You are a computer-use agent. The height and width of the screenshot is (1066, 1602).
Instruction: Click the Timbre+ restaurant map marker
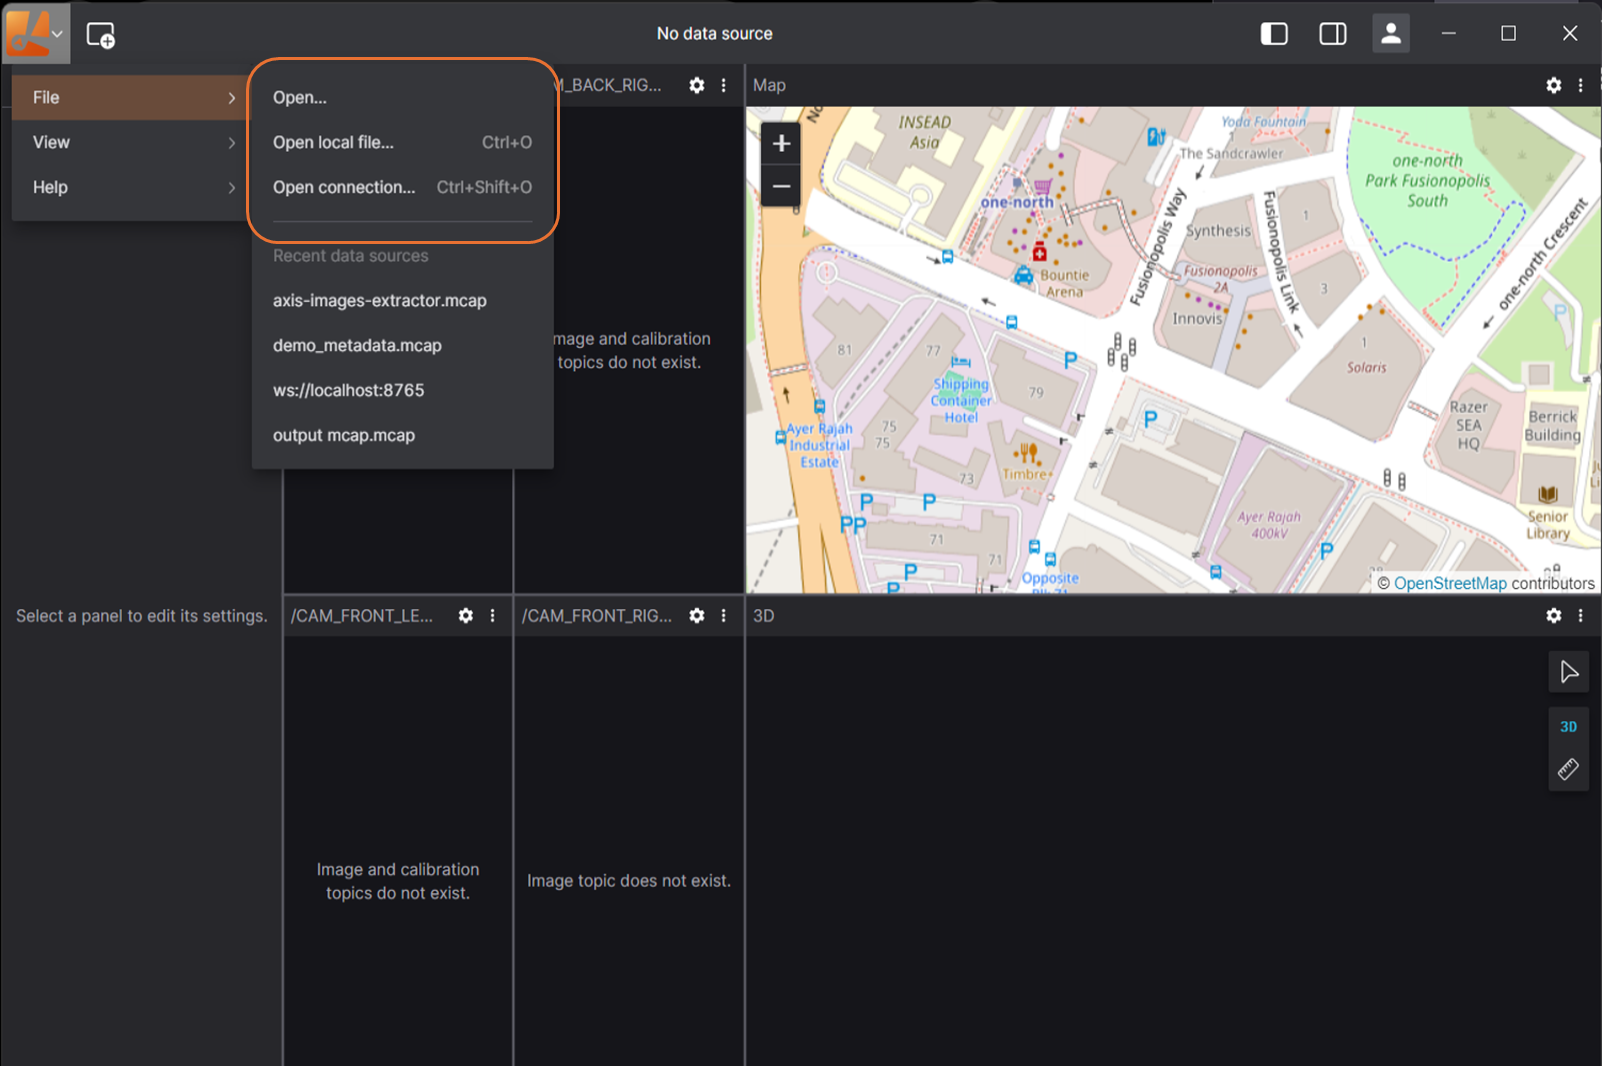(x=1027, y=453)
